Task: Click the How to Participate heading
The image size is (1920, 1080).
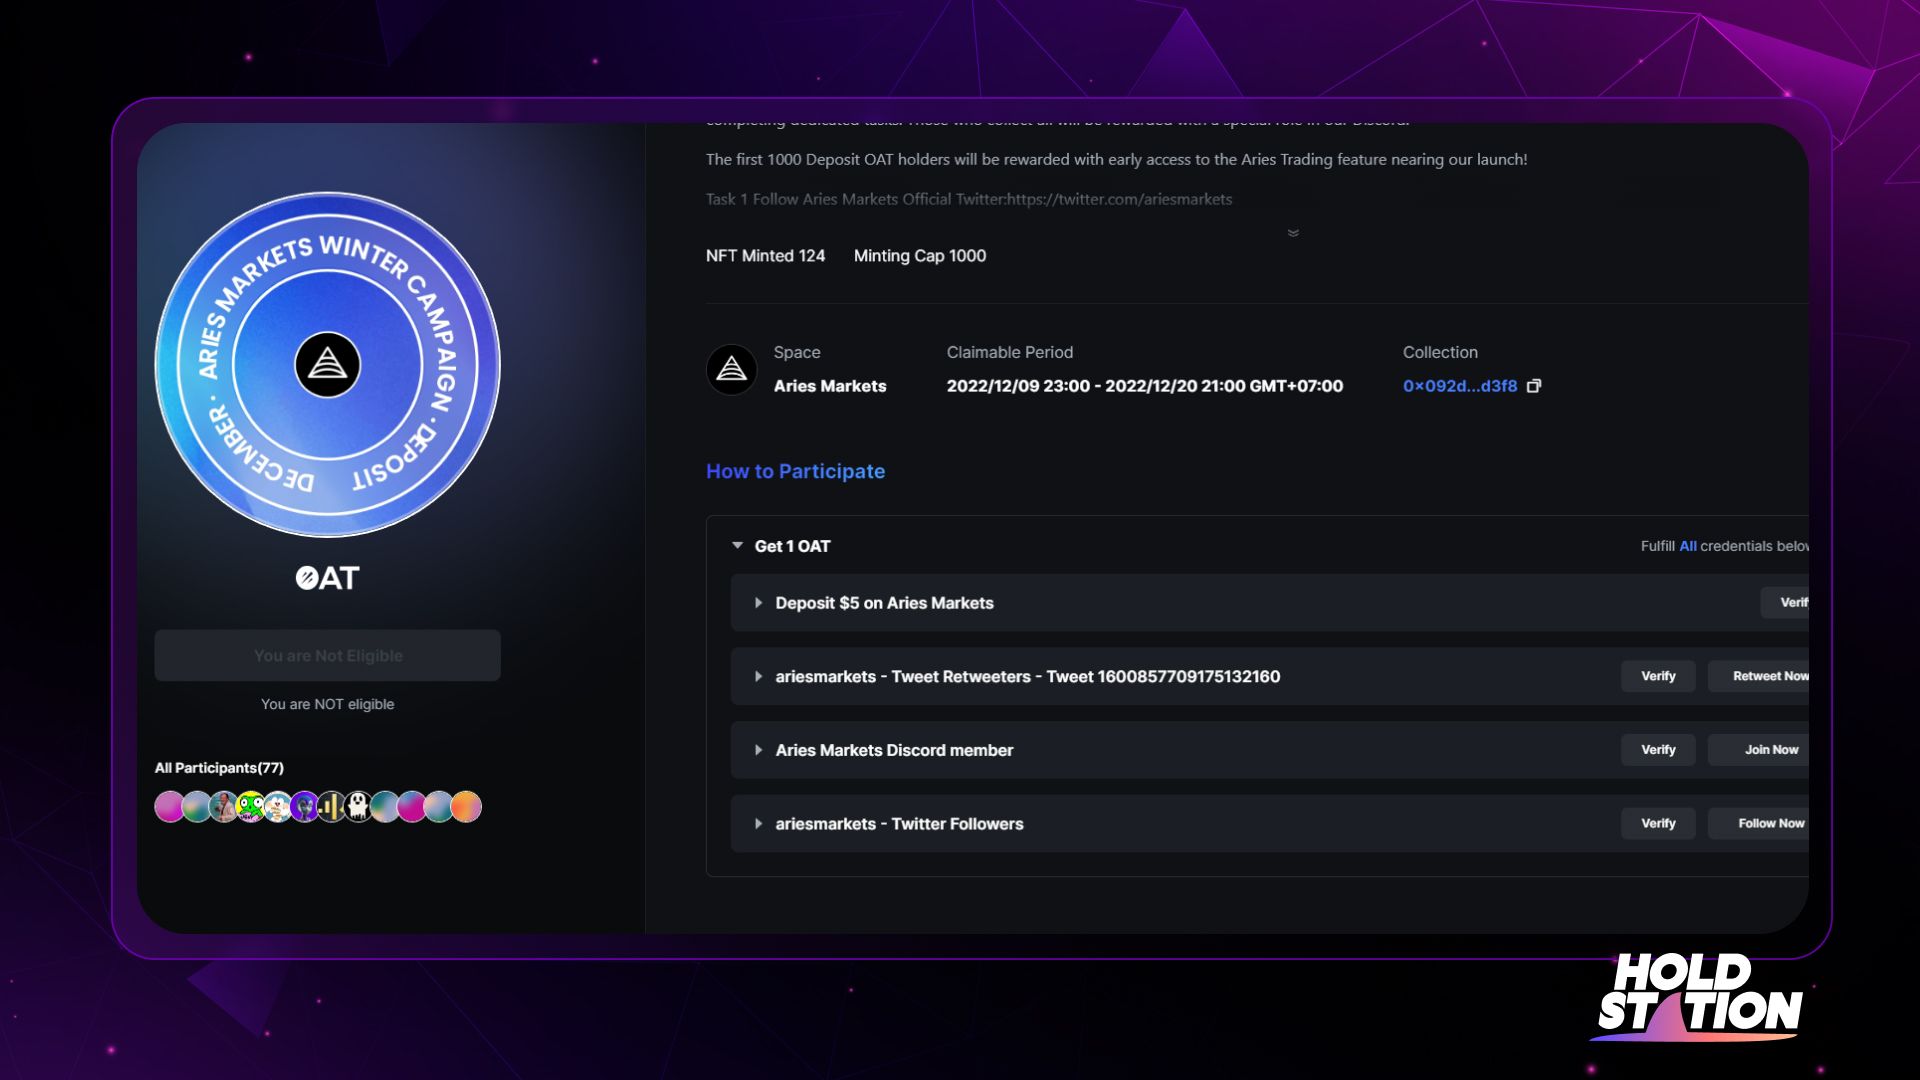Action: (x=796, y=471)
